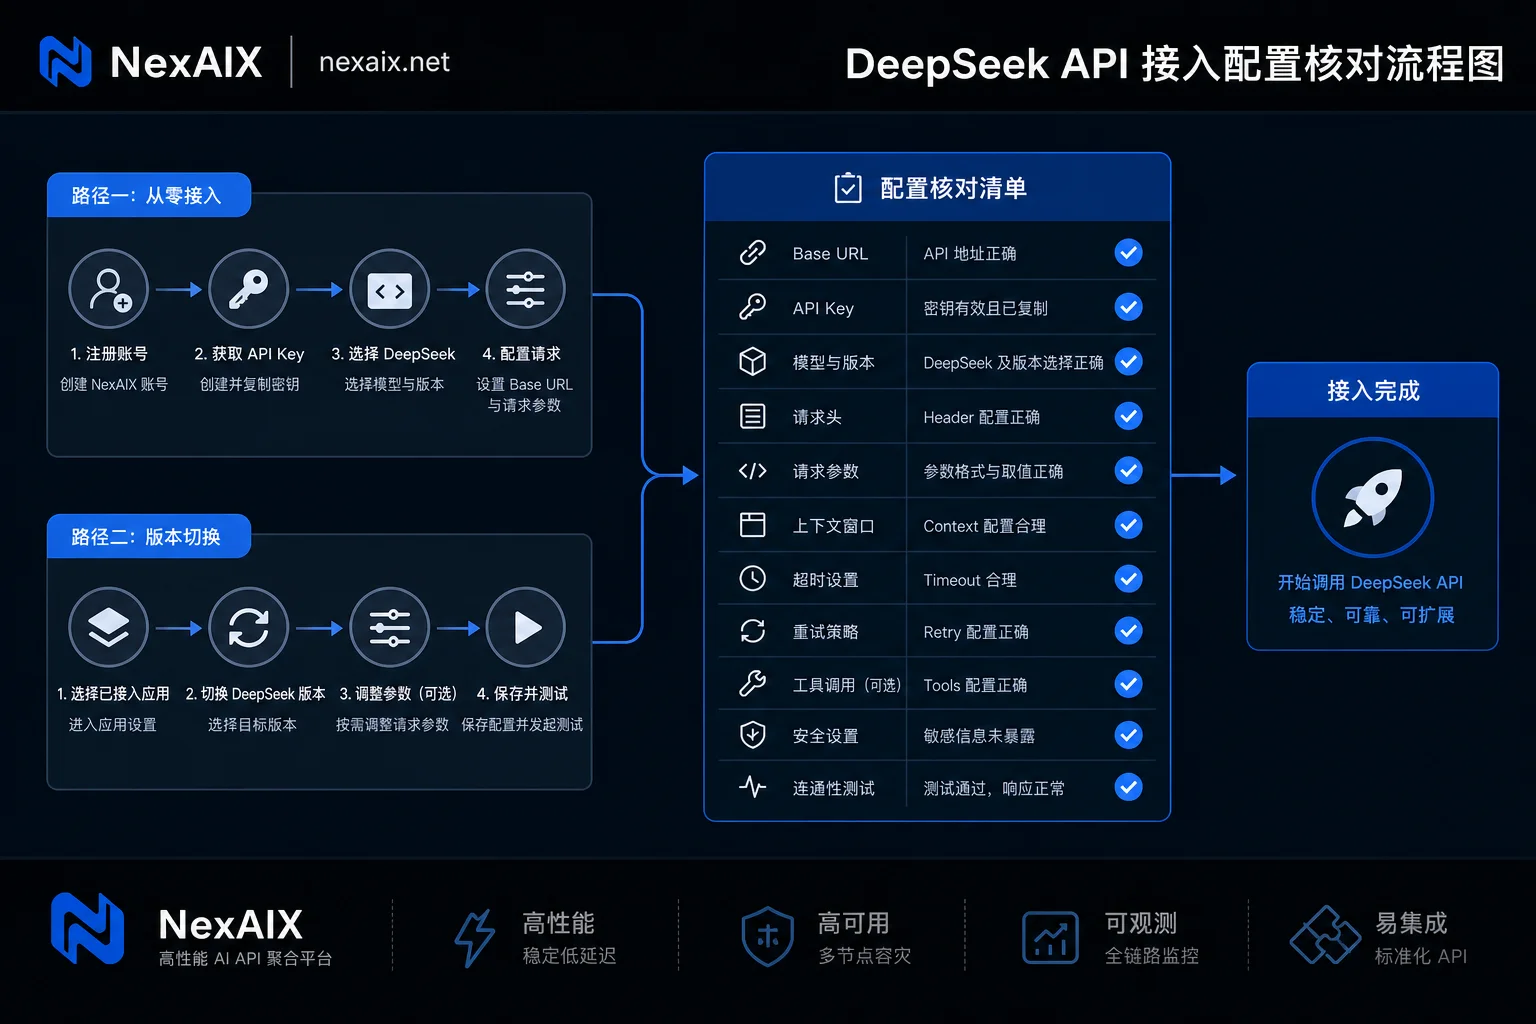
Task: Click the lightning bolt icon for 高性能
Action: pyautogui.click(x=474, y=938)
